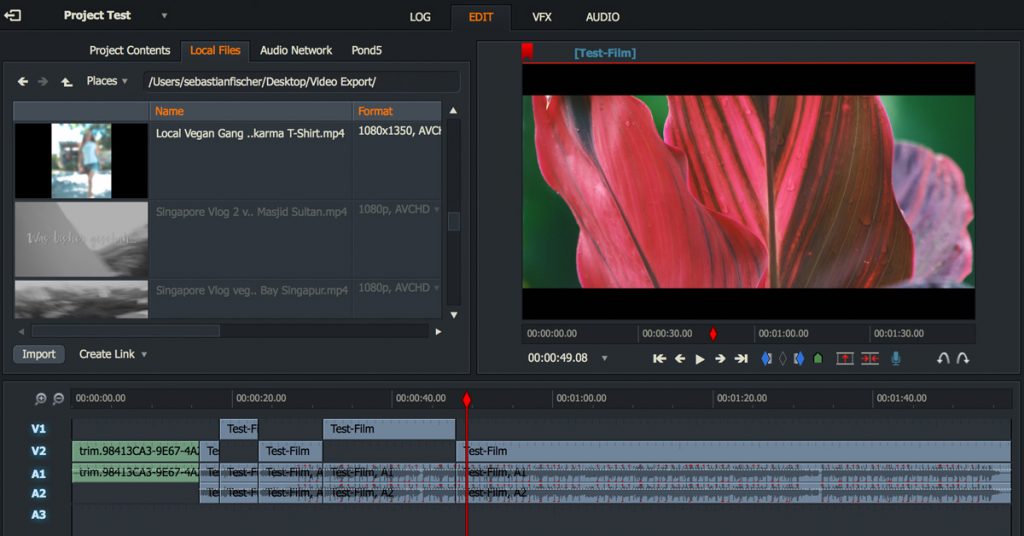
Task: Click the Import button
Action: [39, 354]
